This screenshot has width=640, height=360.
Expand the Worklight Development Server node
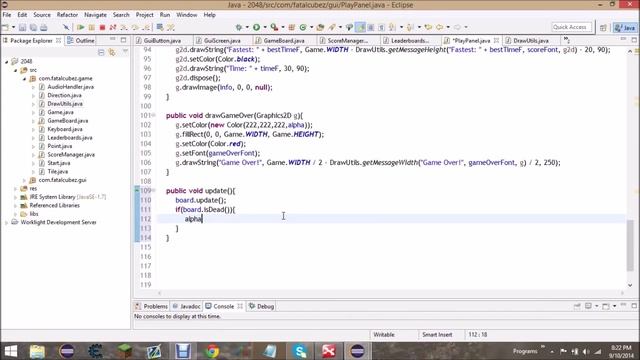[7, 222]
